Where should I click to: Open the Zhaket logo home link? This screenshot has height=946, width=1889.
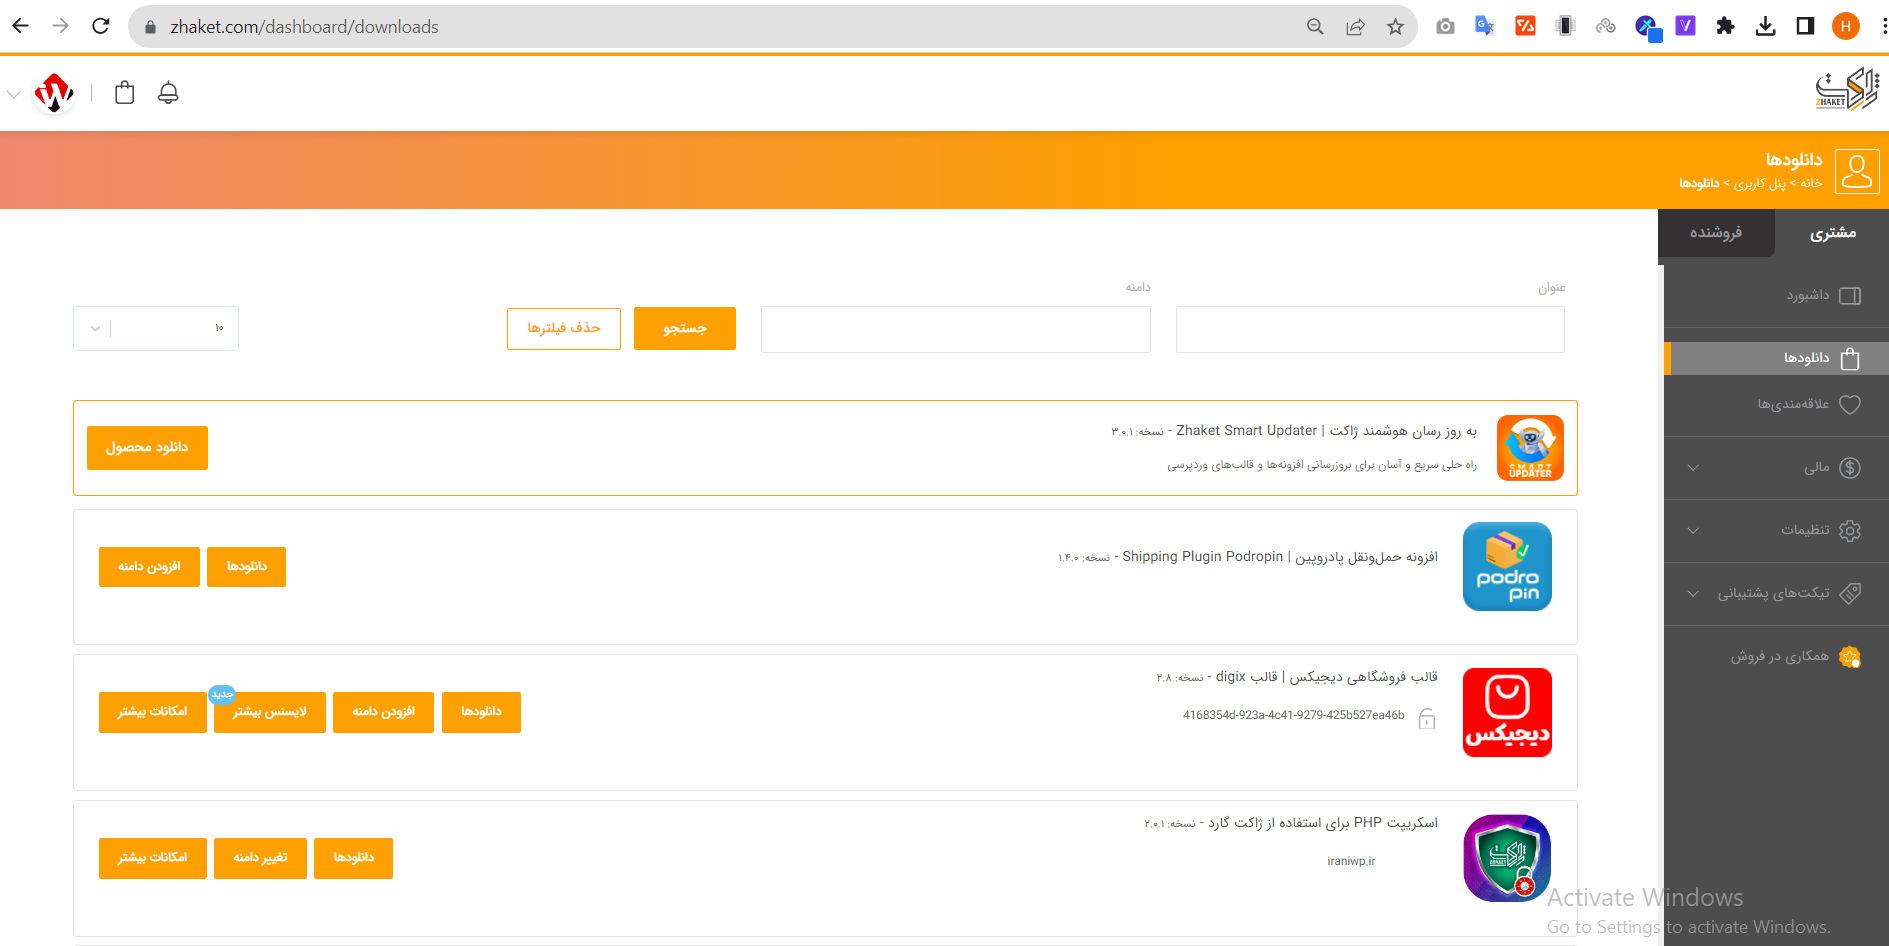pyautogui.click(x=1847, y=90)
